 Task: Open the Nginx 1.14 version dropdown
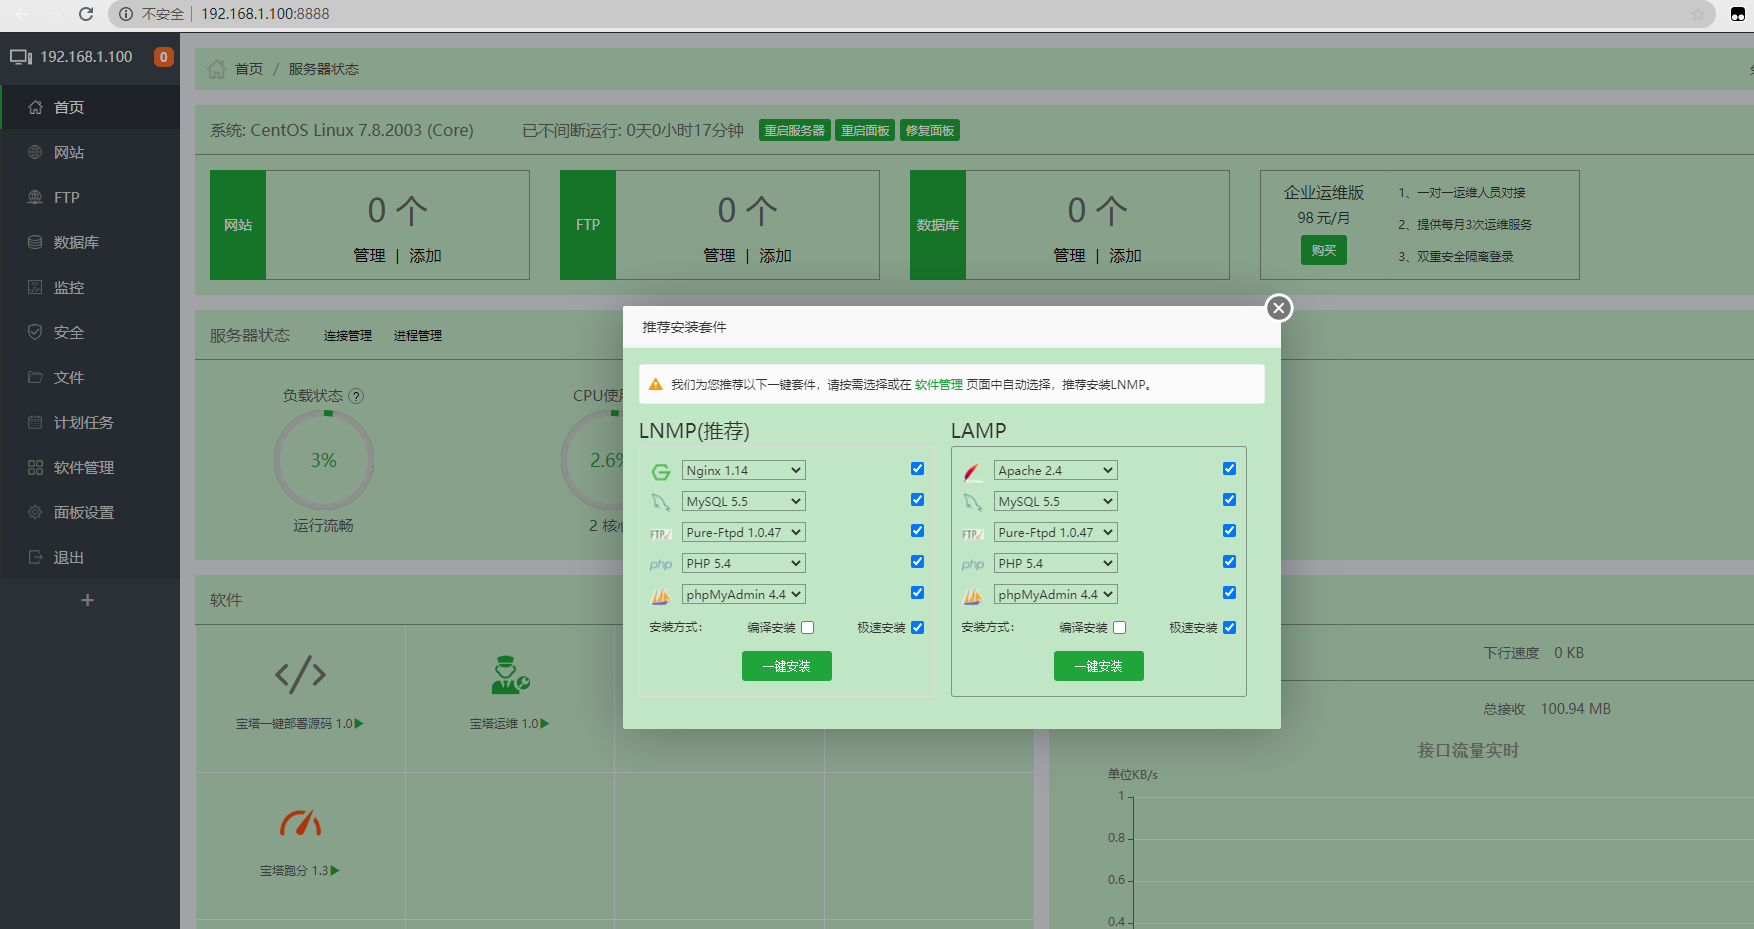tap(743, 470)
